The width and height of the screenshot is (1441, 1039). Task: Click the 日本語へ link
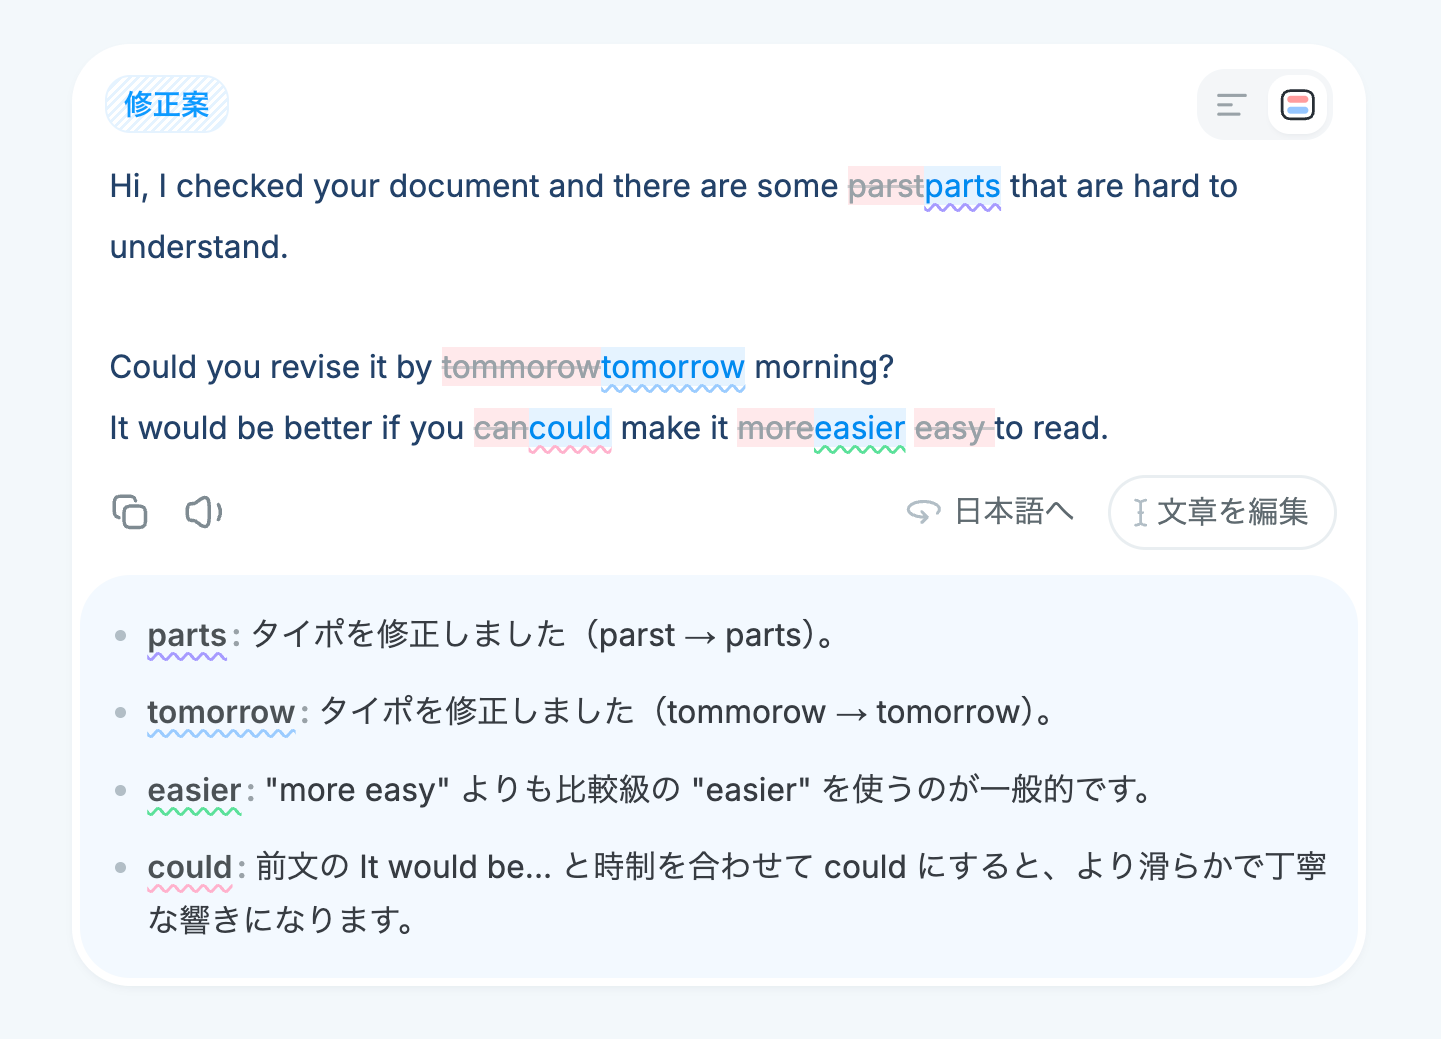pyautogui.click(x=990, y=512)
